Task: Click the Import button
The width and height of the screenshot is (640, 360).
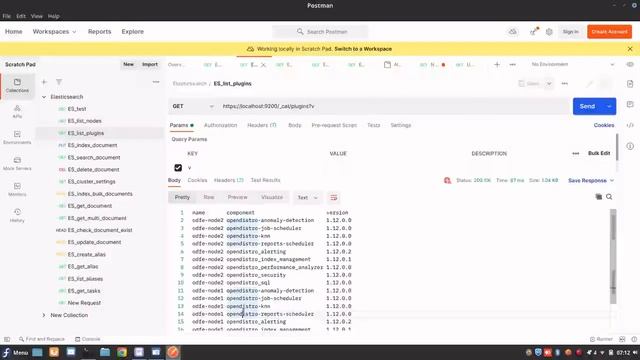Action: pyautogui.click(x=150, y=64)
